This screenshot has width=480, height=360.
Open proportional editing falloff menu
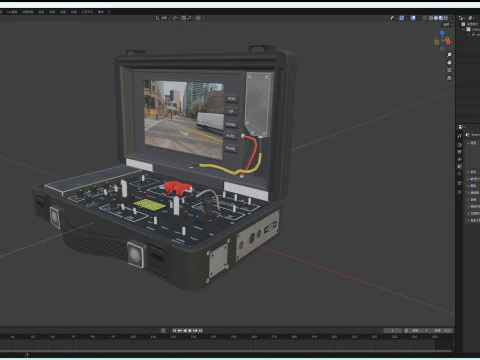(x=203, y=18)
